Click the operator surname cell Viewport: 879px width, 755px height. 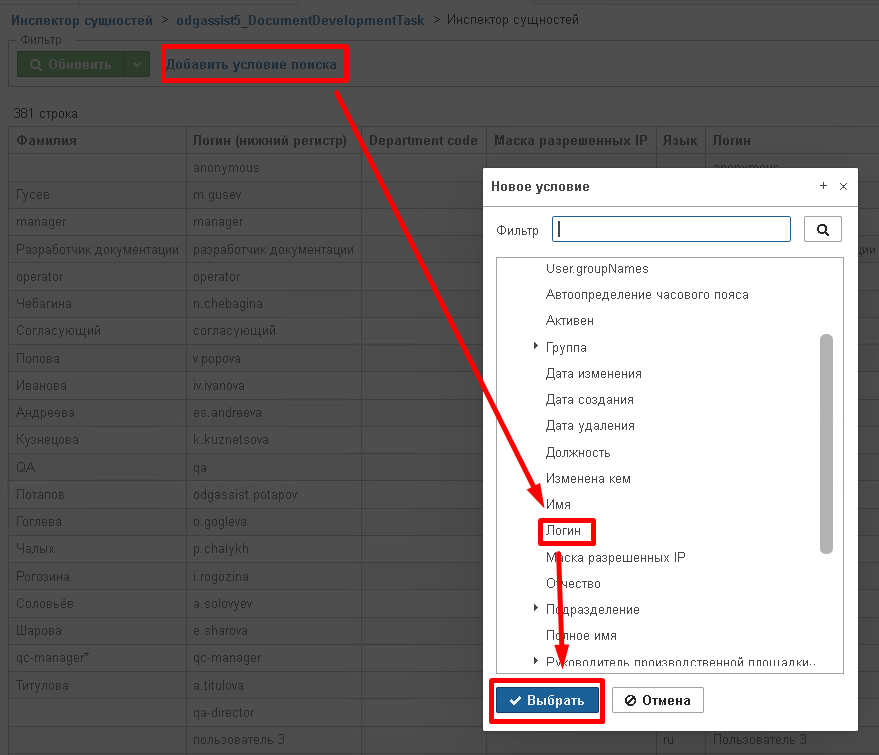pyautogui.click(x=97, y=276)
